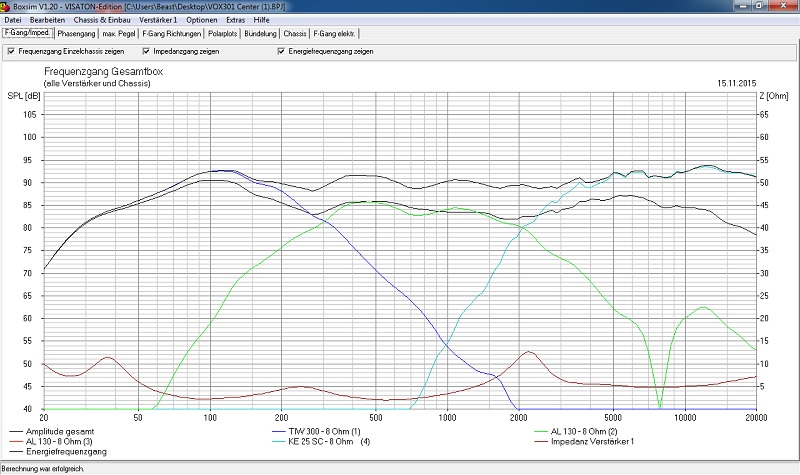Switch to the Polarplots tab
The width and height of the screenshot is (800, 475).
[x=225, y=33]
